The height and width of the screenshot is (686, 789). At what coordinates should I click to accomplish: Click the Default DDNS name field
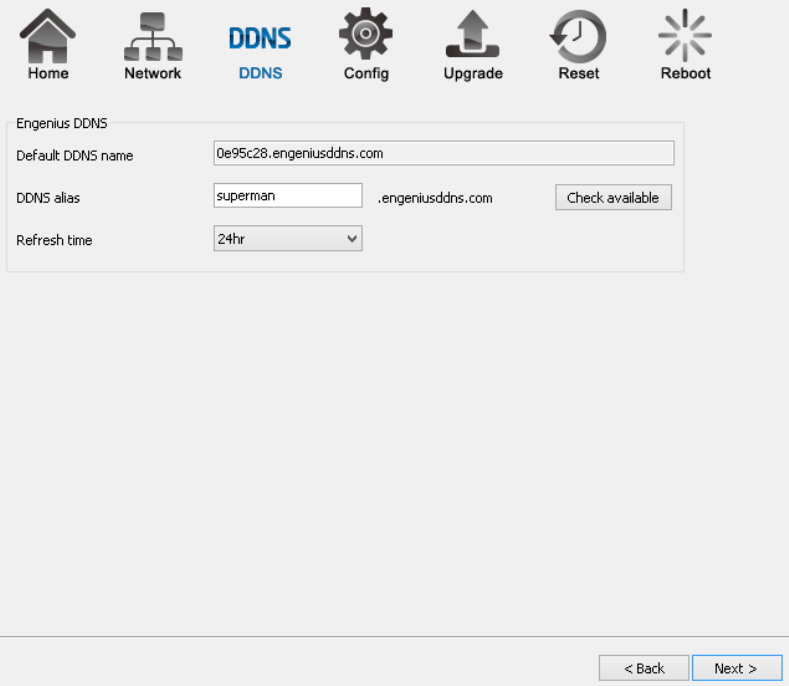[x=443, y=153]
